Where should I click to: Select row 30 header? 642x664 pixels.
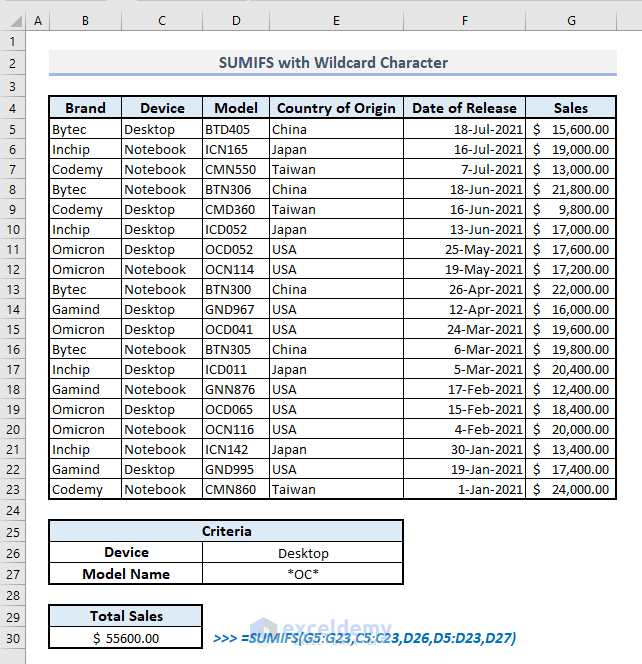(x=12, y=638)
